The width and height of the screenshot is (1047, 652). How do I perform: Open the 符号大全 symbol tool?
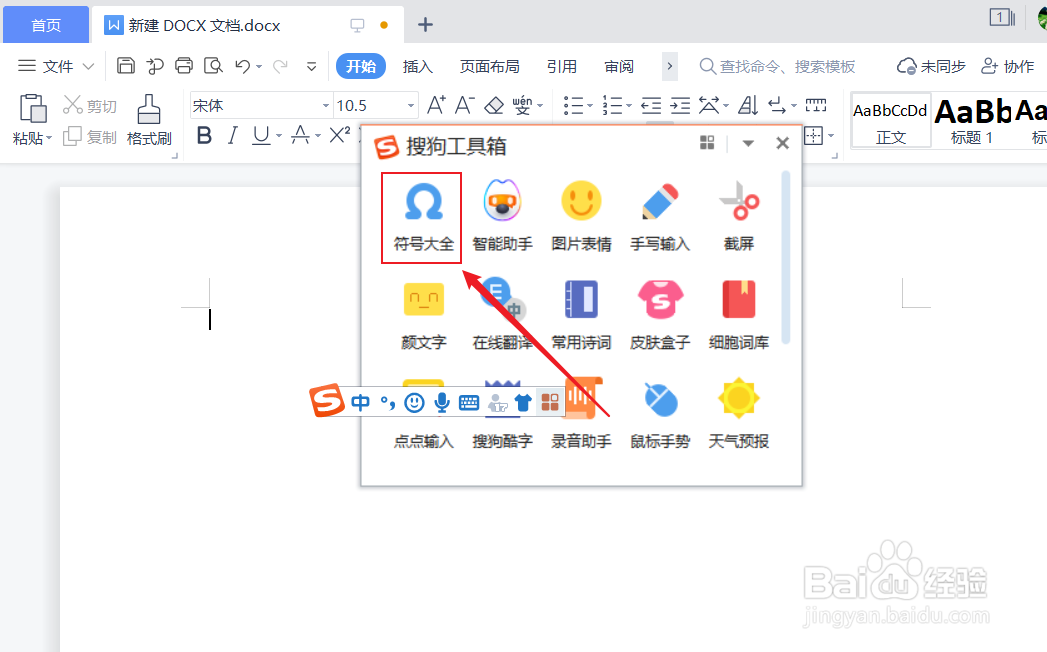423,216
